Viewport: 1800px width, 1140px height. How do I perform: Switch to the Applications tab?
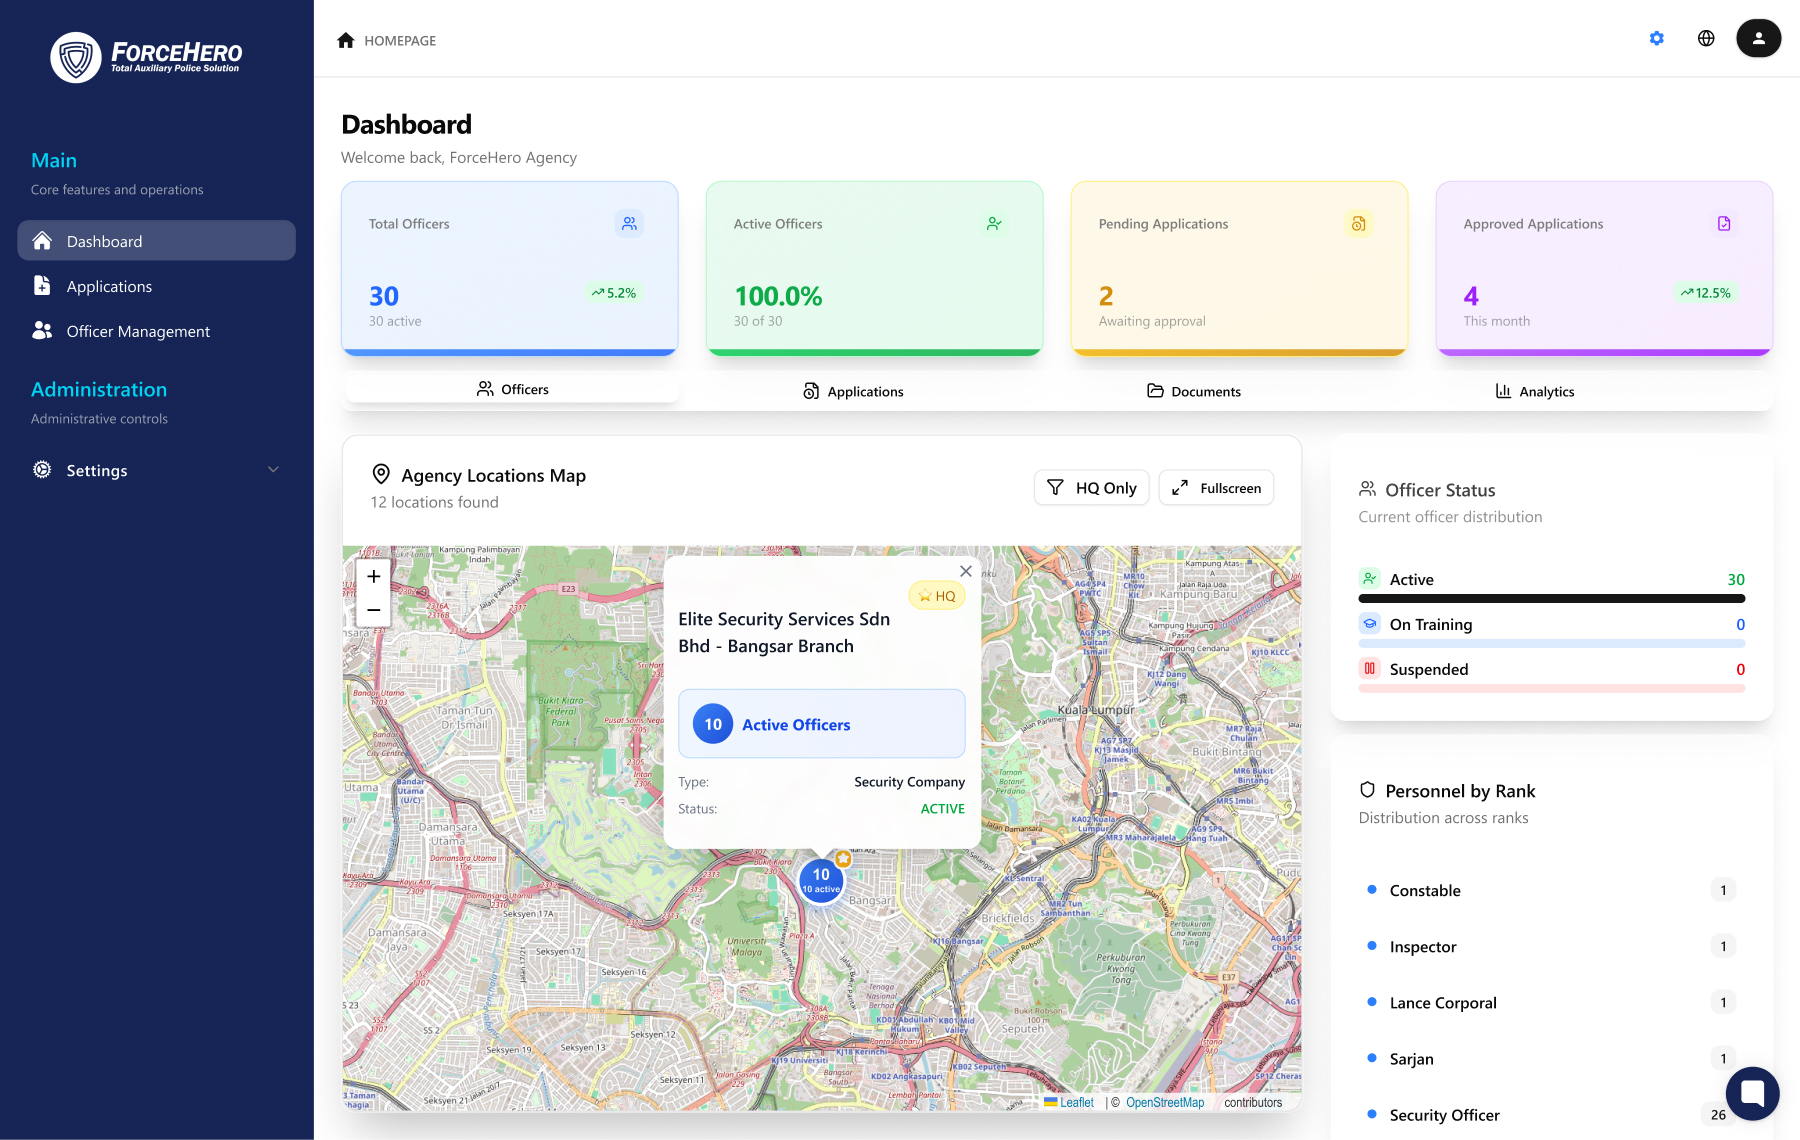pos(853,392)
